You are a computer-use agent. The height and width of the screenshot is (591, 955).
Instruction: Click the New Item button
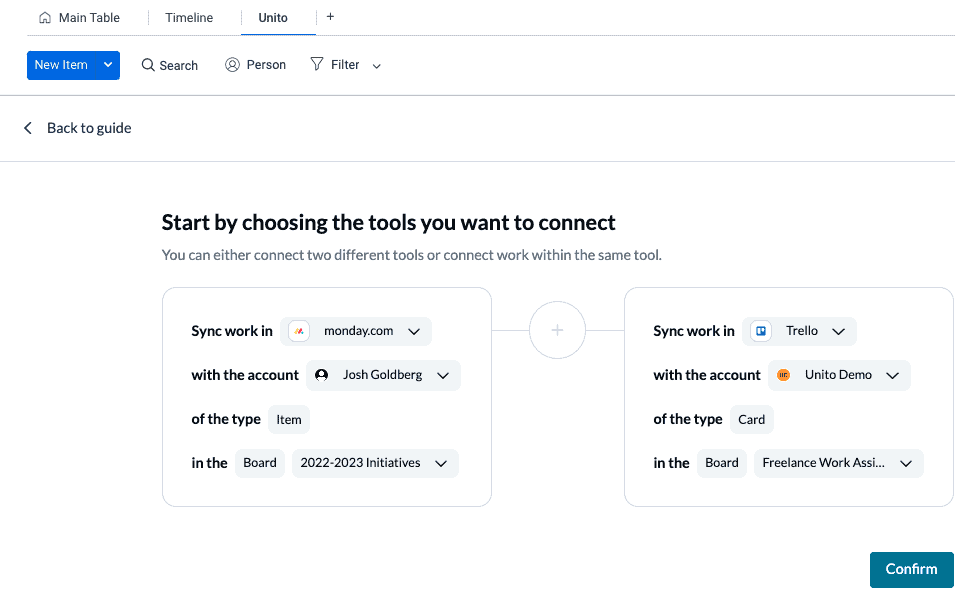coord(61,65)
